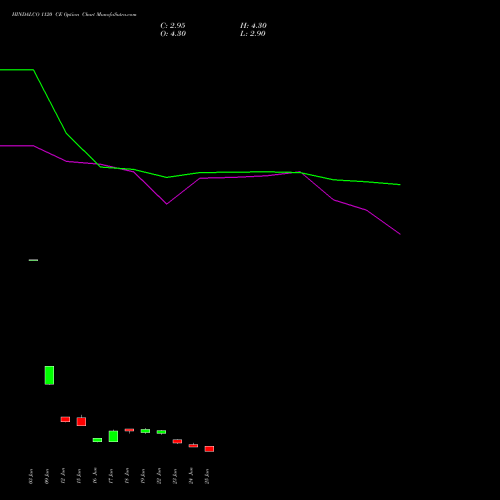Select the low value L: 2.90
Image resolution: width=500 pixels, height=500 pixels.
(253, 34)
